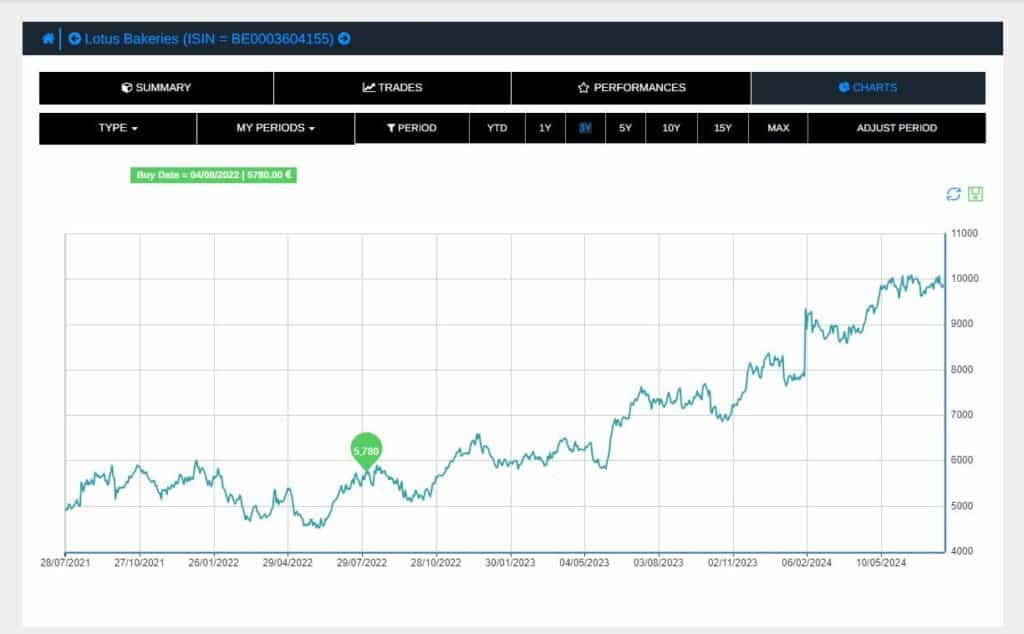Screen dimensions: 1024x634
Task: Click the 5,780 buy marker on the chart
Action: [x=364, y=452]
